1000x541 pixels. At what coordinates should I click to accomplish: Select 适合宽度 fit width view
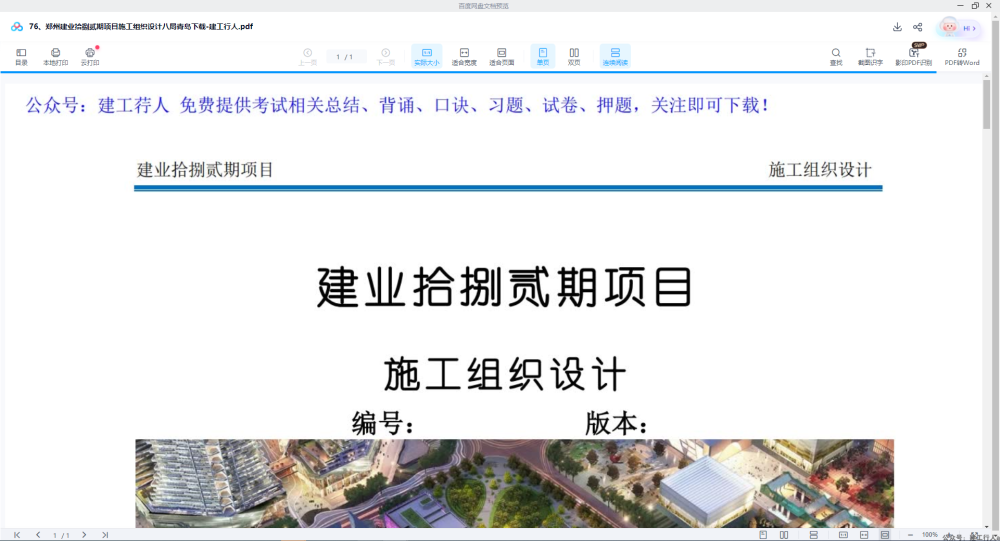pos(464,56)
